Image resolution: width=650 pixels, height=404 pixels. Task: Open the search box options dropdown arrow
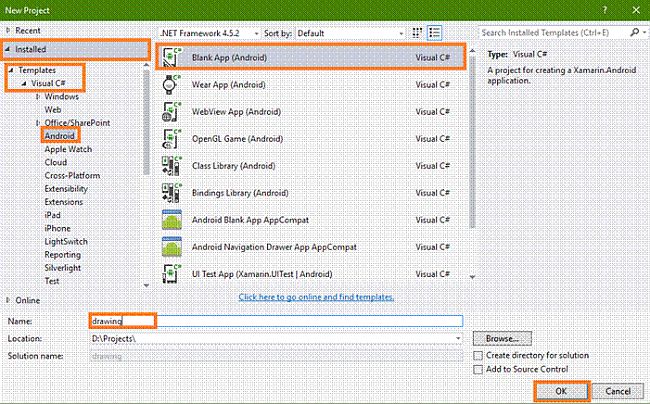644,32
